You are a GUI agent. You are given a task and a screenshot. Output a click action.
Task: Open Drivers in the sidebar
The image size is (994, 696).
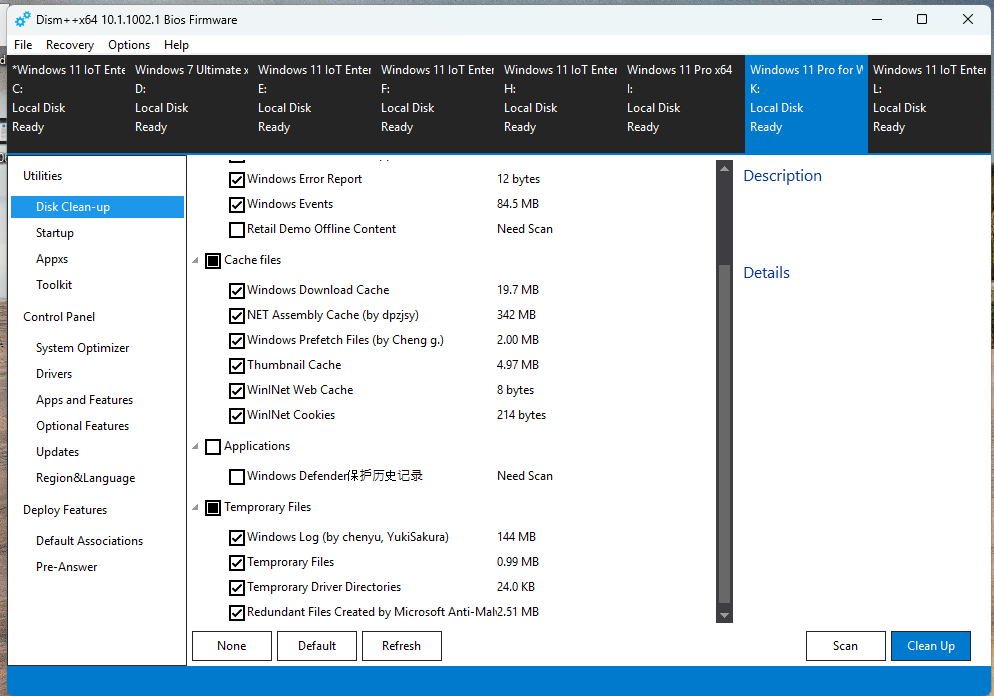point(54,374)
